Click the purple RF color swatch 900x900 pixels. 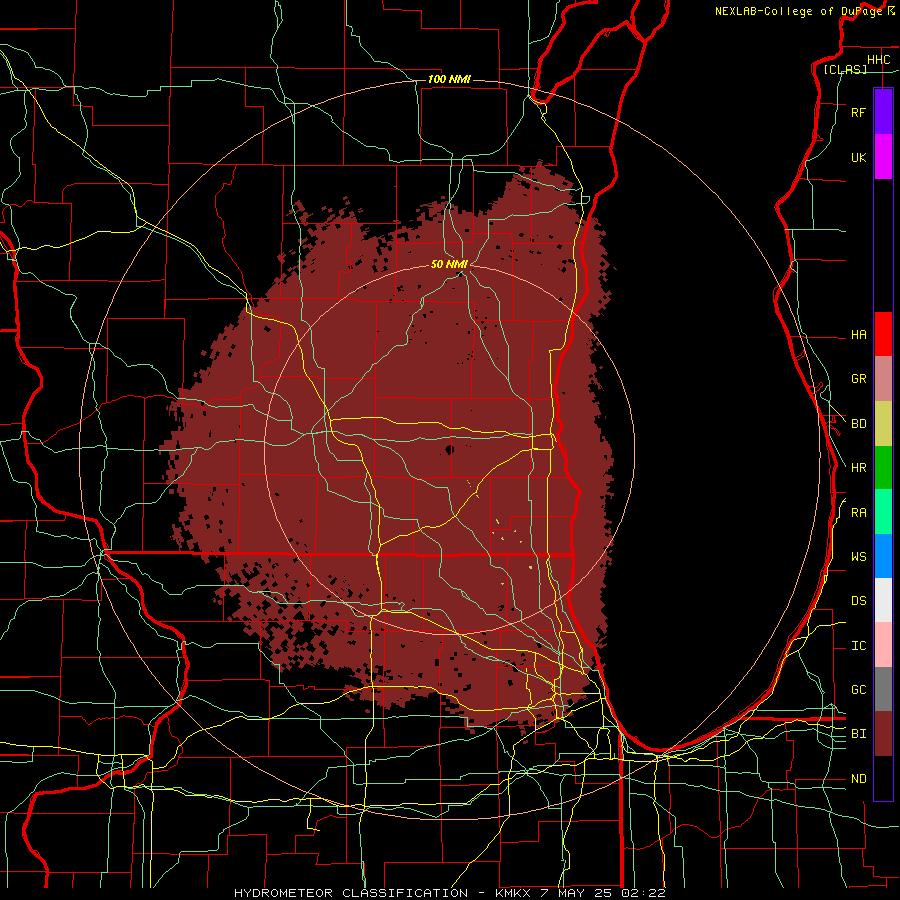(x=883, y=112)
